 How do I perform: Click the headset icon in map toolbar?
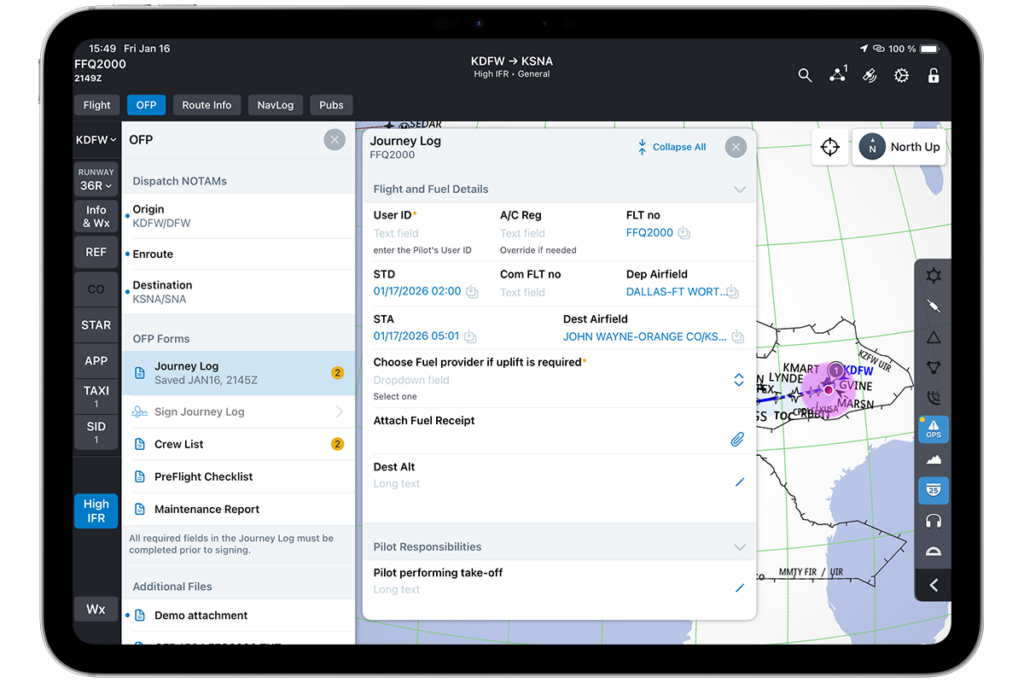(933, 521)
